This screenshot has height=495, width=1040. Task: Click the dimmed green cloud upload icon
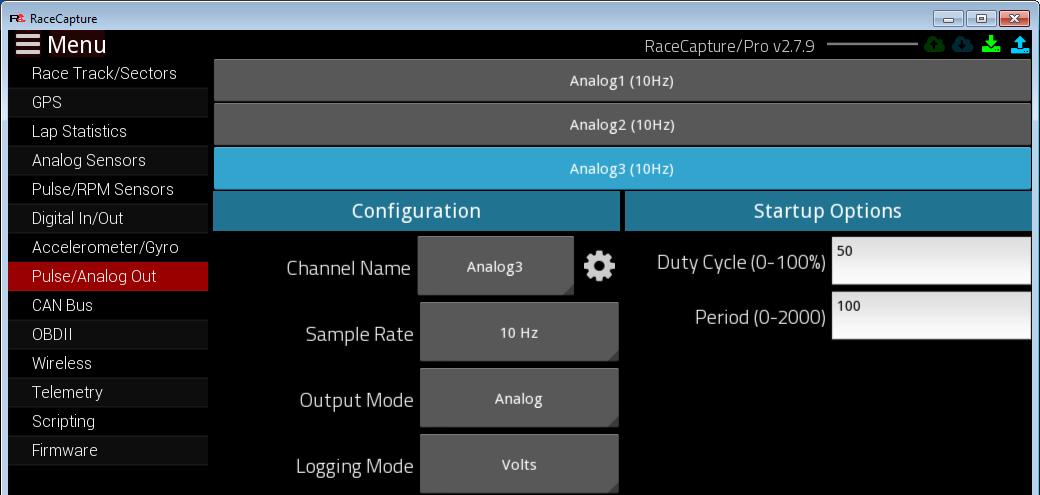click(934, 44)
